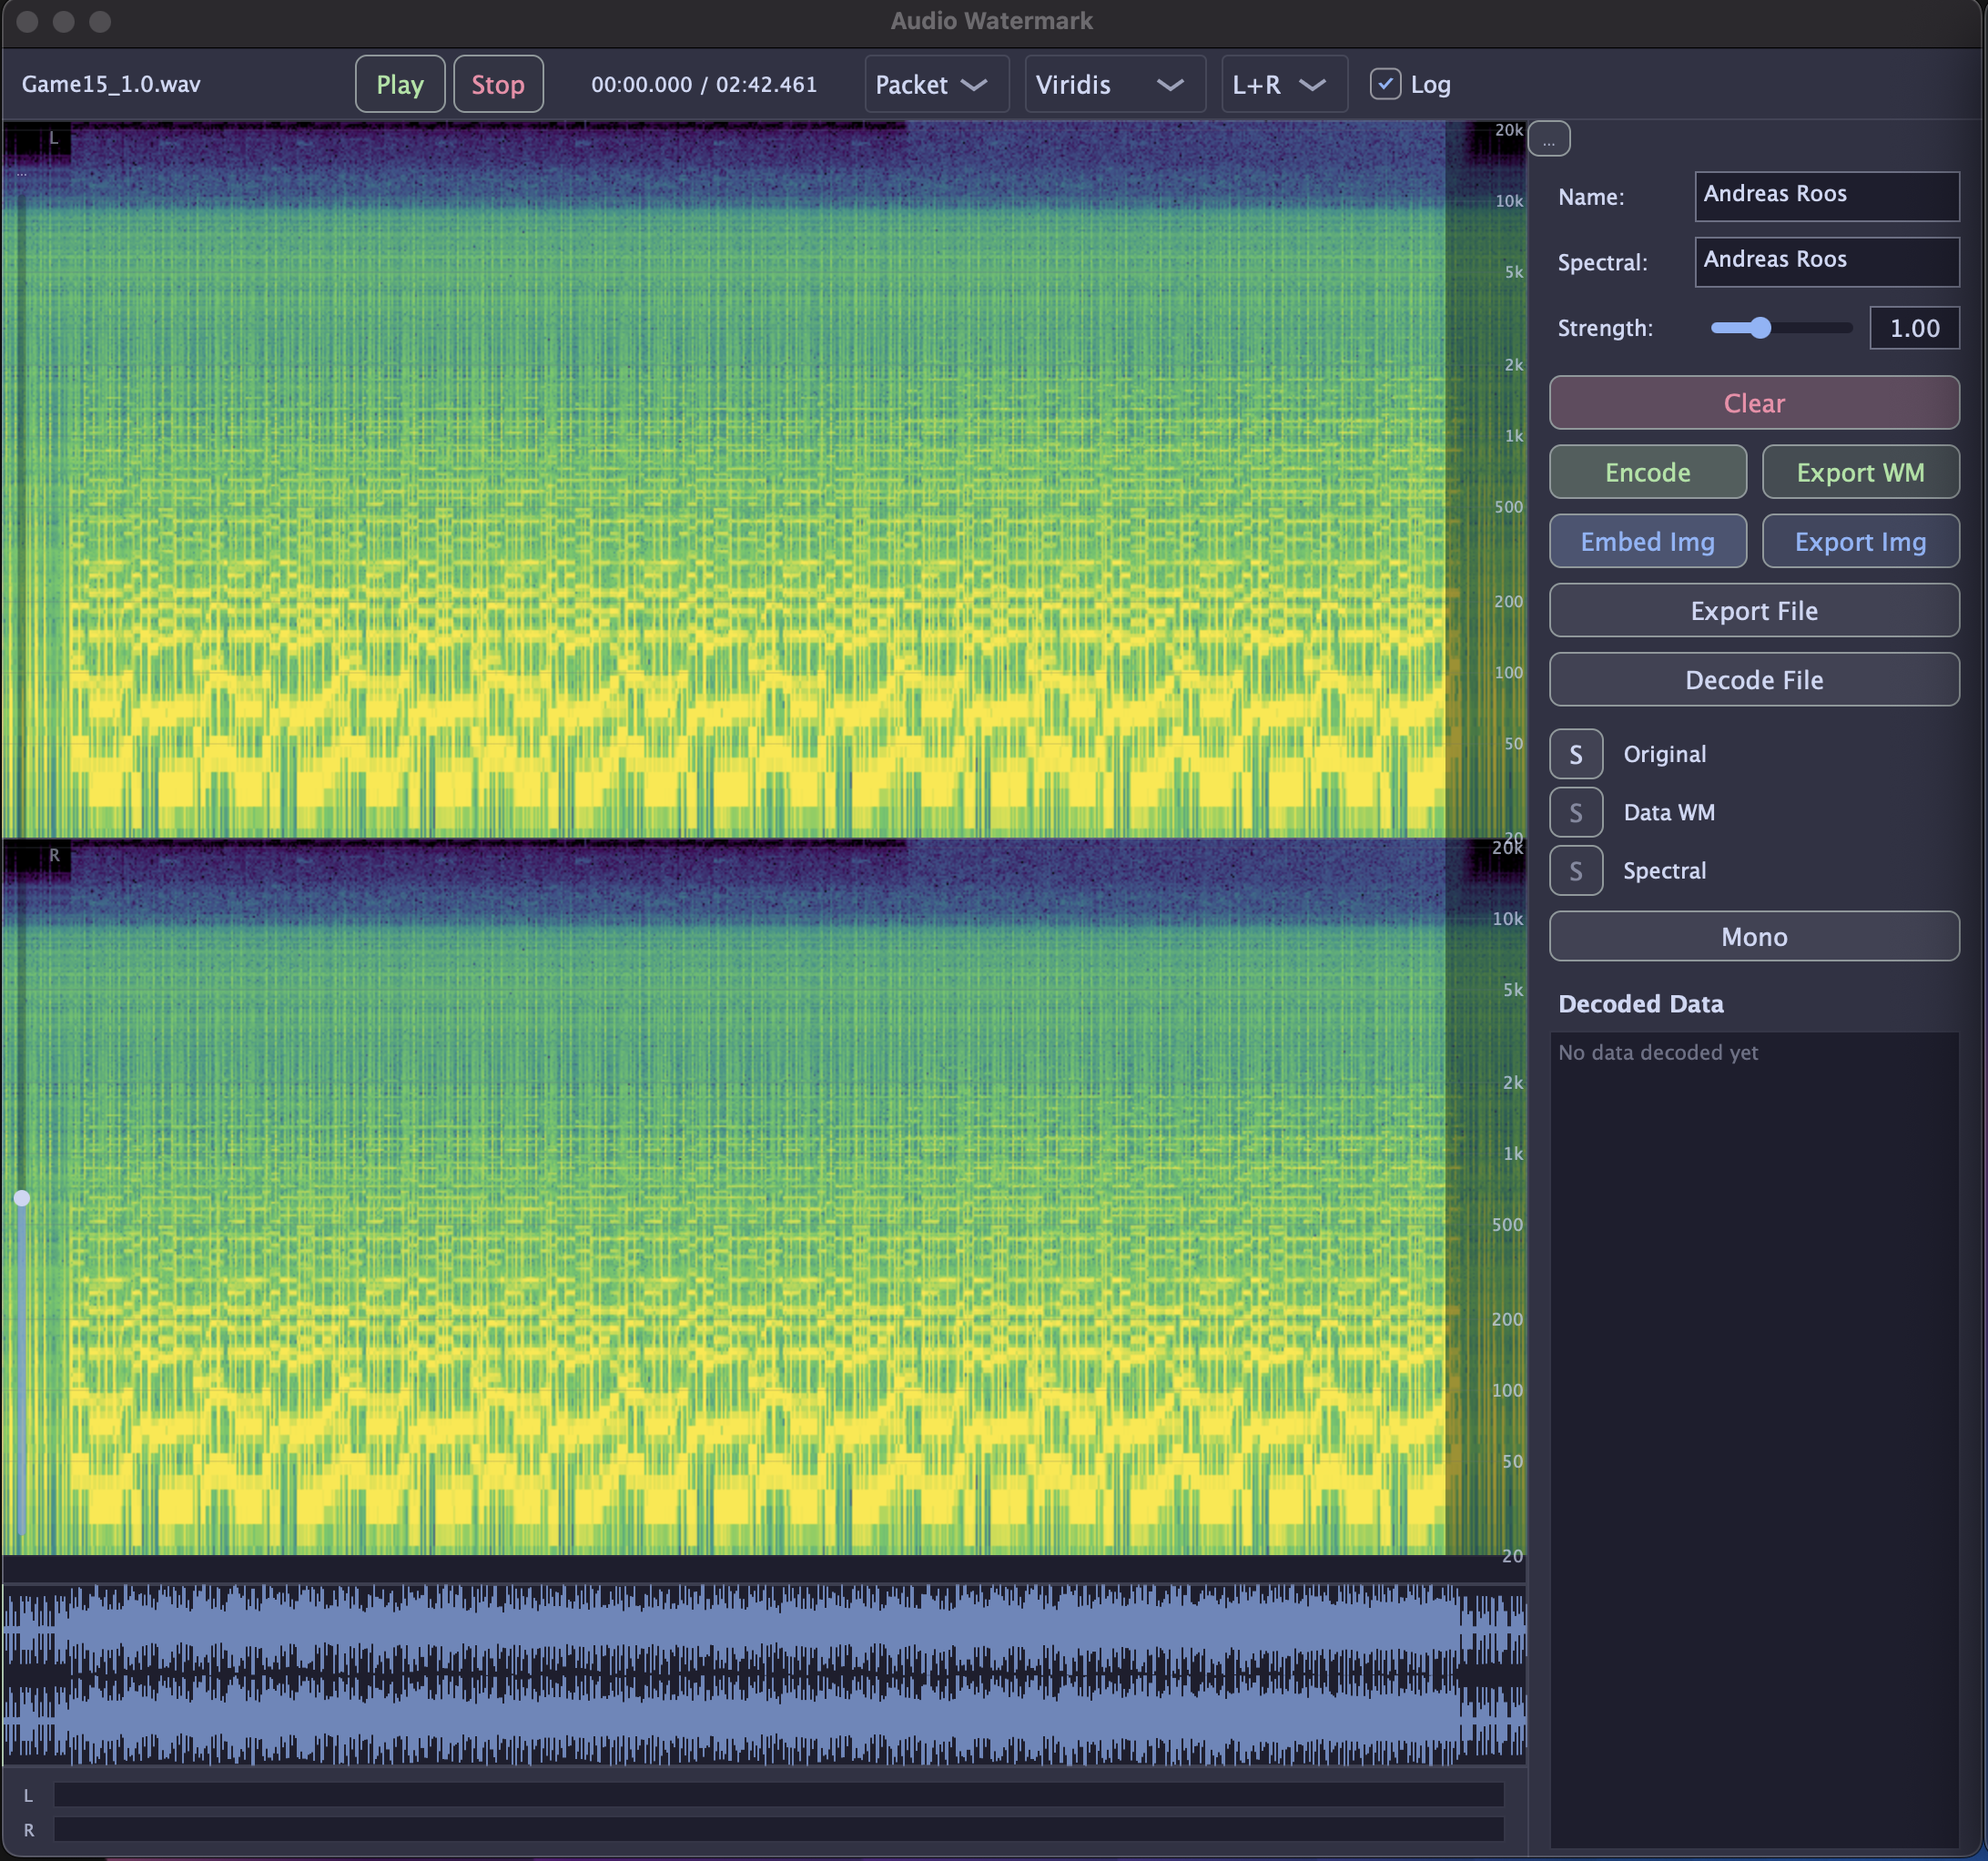Export the watermark with Export WM
Screen dimensions: 1988x1861
pyautogui.click(x=1860, y=471)
